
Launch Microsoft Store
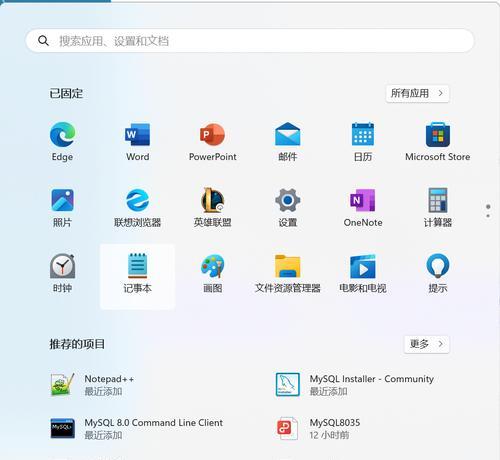tap(438, 141)
